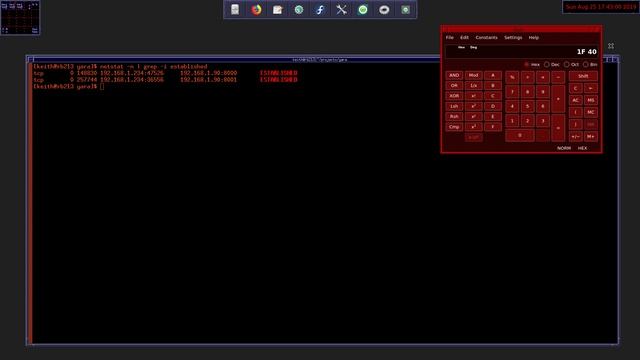Open the notepad editor icon in dock

pos(278,10)
